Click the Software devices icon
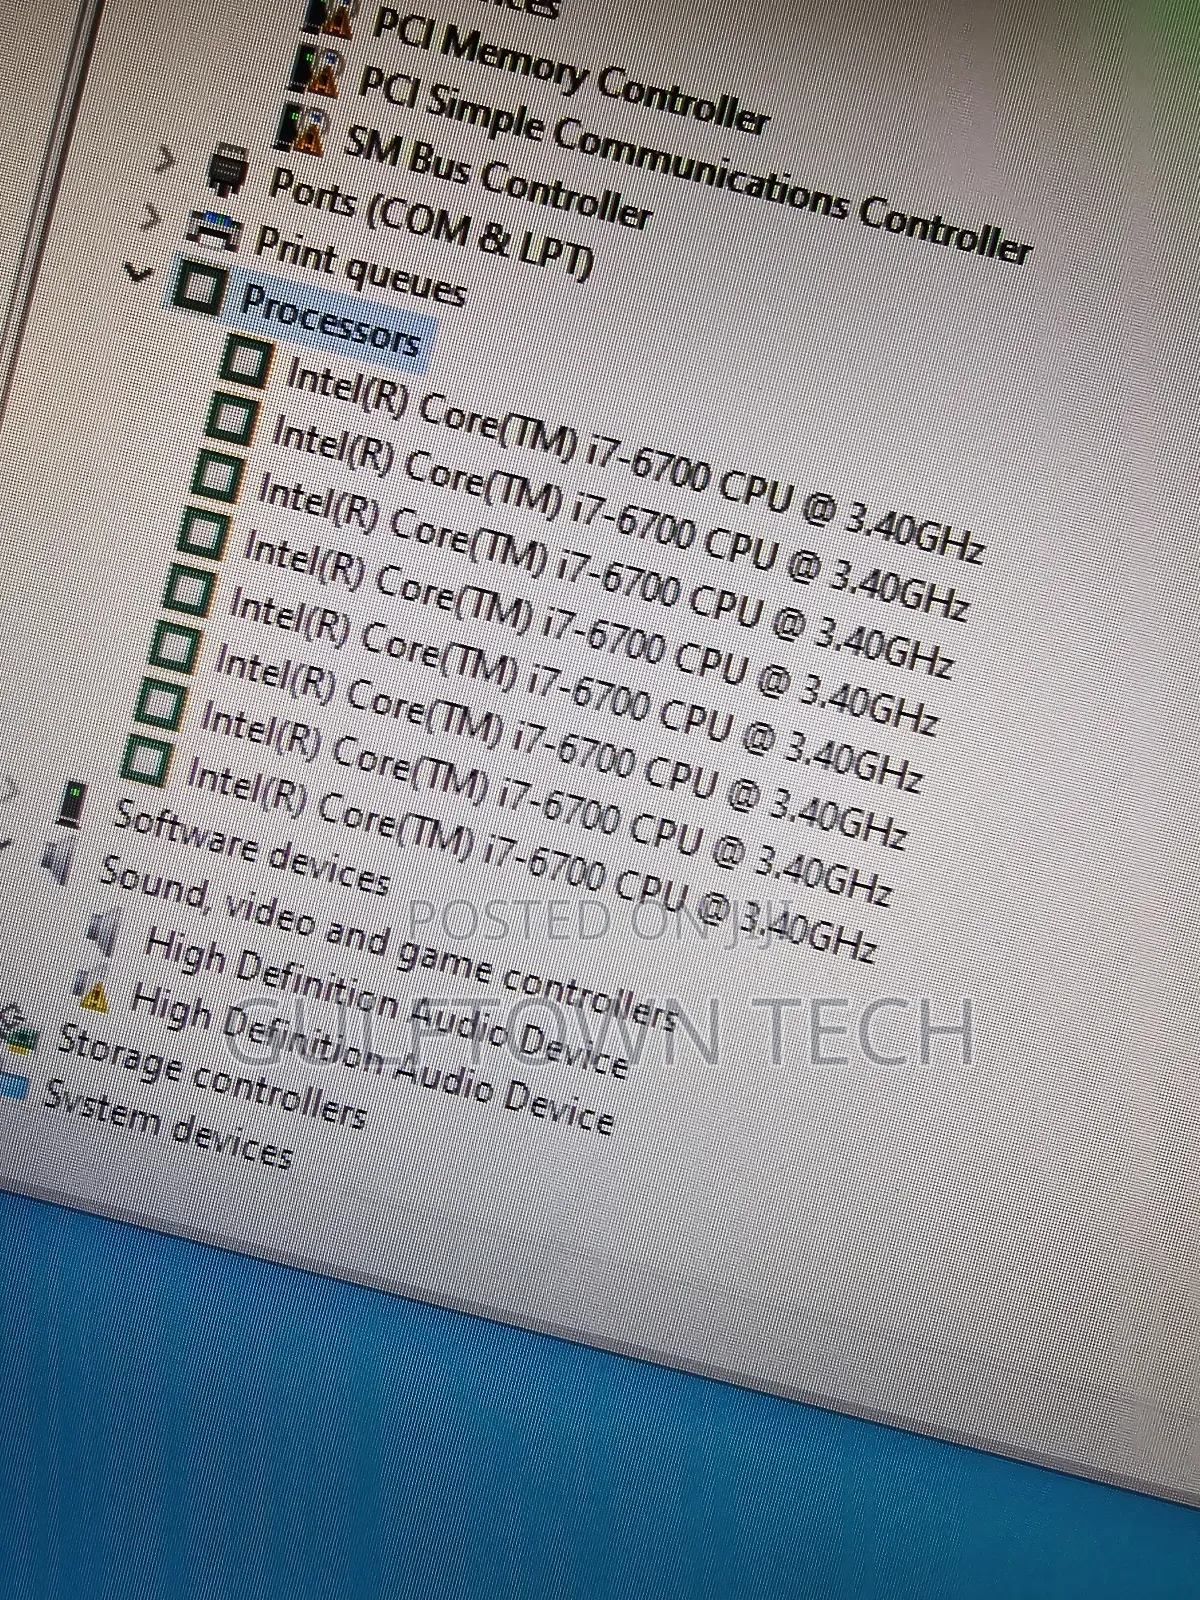The width and height of the screenshot is (1200, 1600). point(72,805)
